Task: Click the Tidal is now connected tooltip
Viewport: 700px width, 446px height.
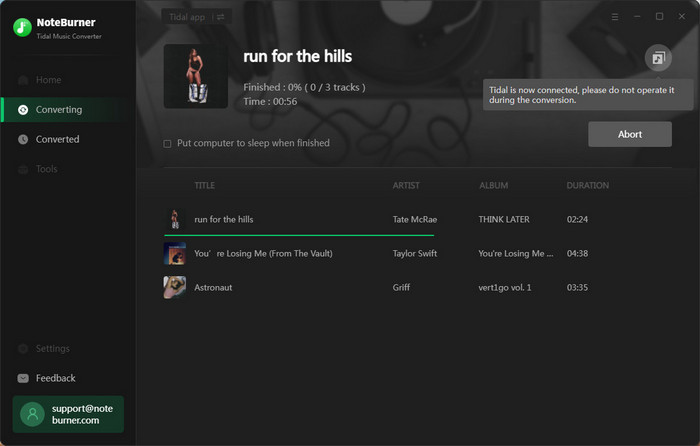Action: pos(588,95)
